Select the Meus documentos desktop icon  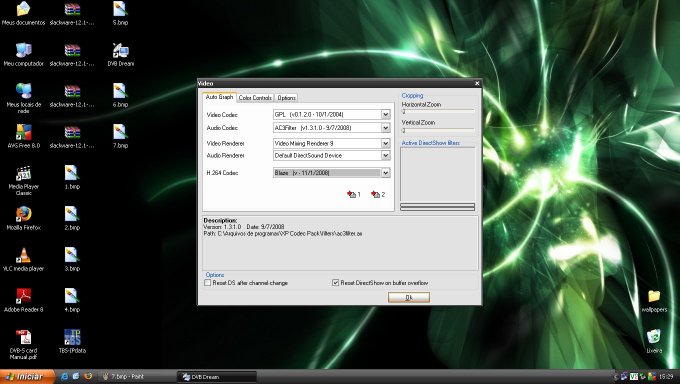tap(23, 13)
